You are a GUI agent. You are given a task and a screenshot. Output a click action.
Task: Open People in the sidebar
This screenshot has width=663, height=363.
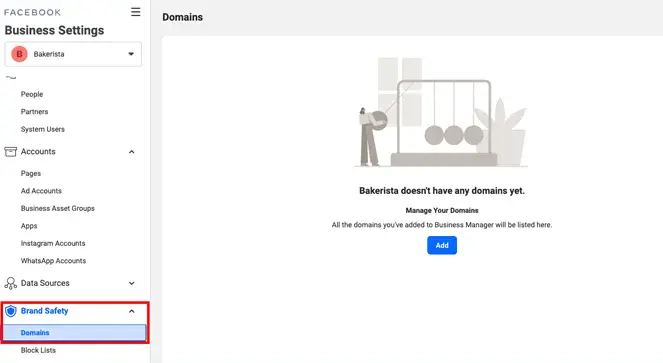coord(32,94)
